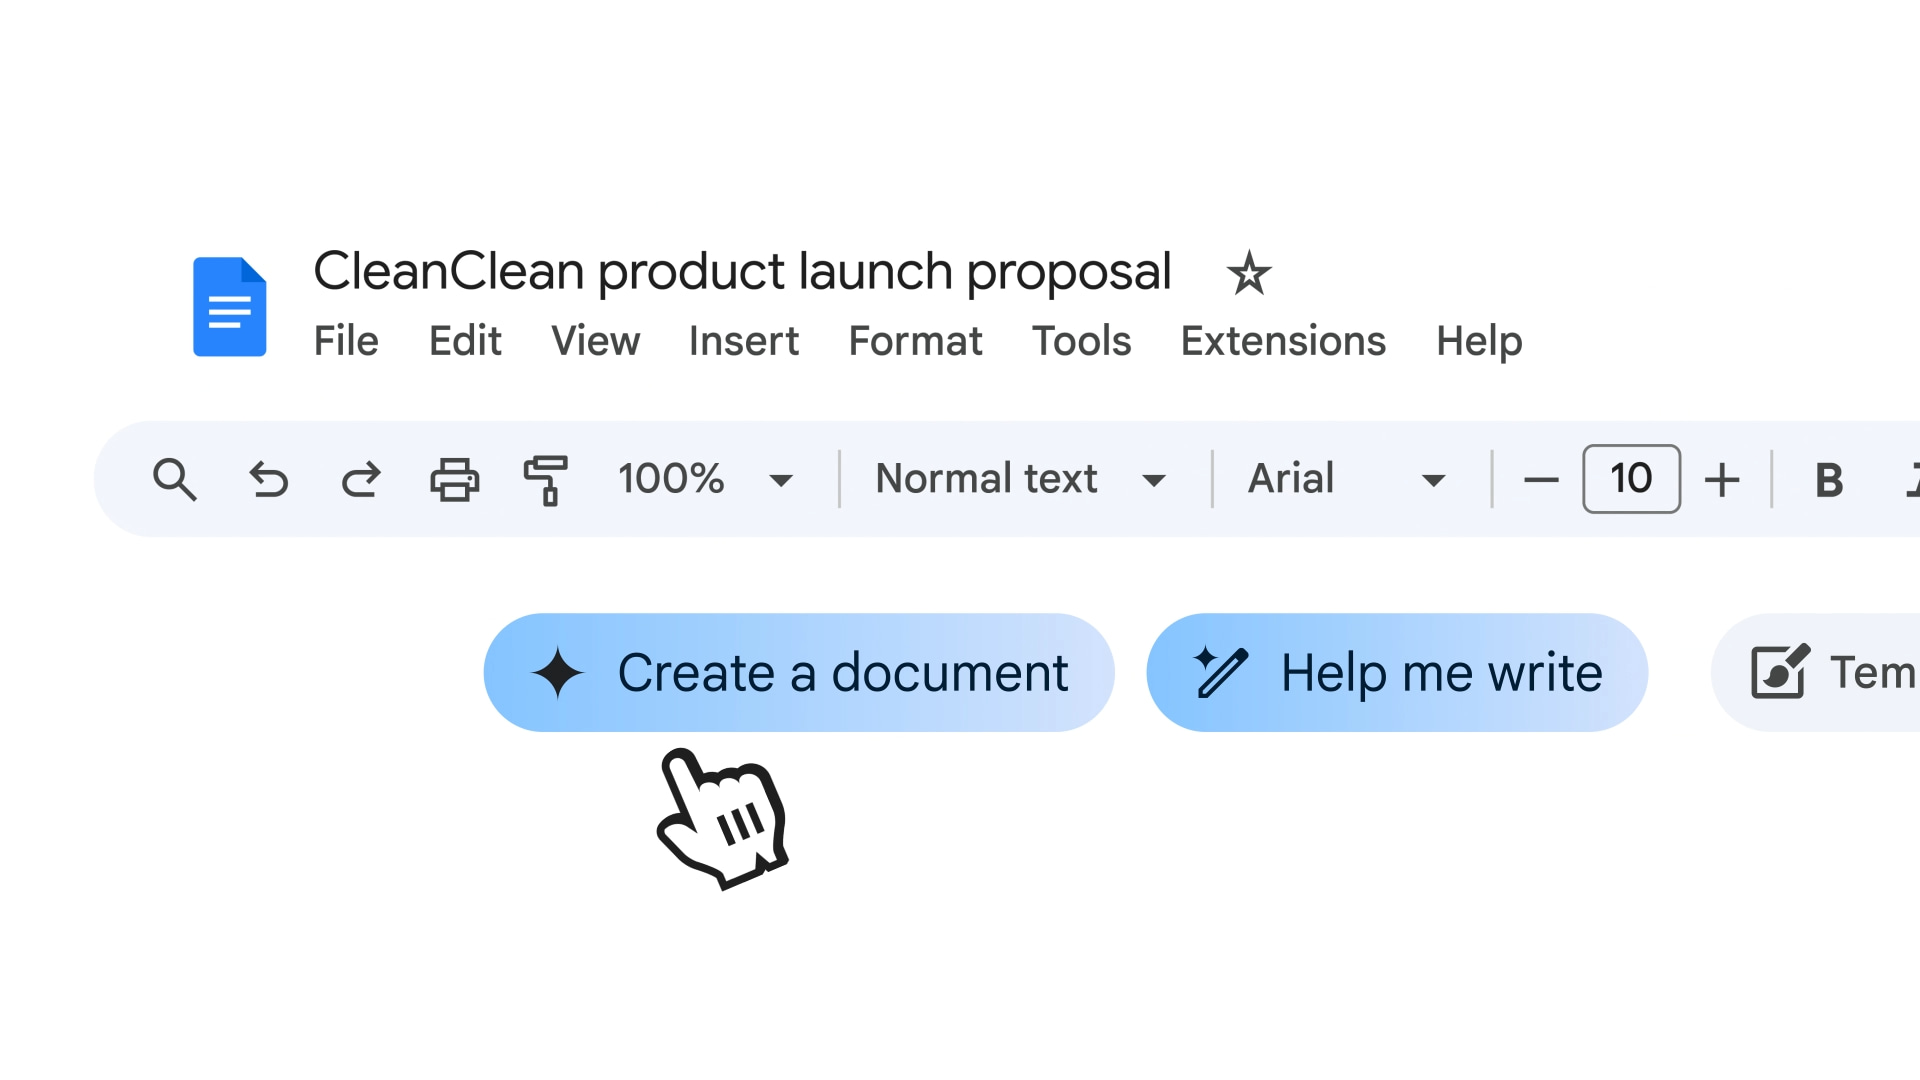Open the 100% zoom dropdown
This screenshot has width=1920, height=1080.
(705, 479)
